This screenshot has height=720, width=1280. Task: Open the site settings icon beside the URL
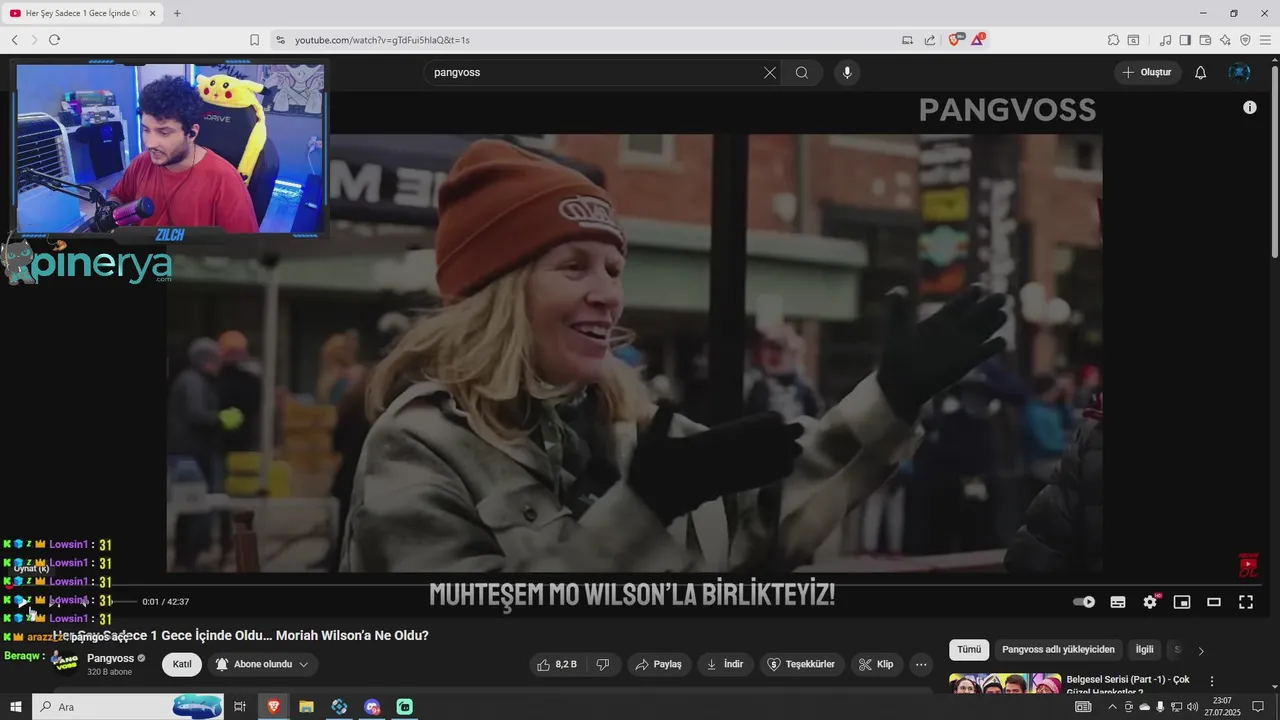280,40
